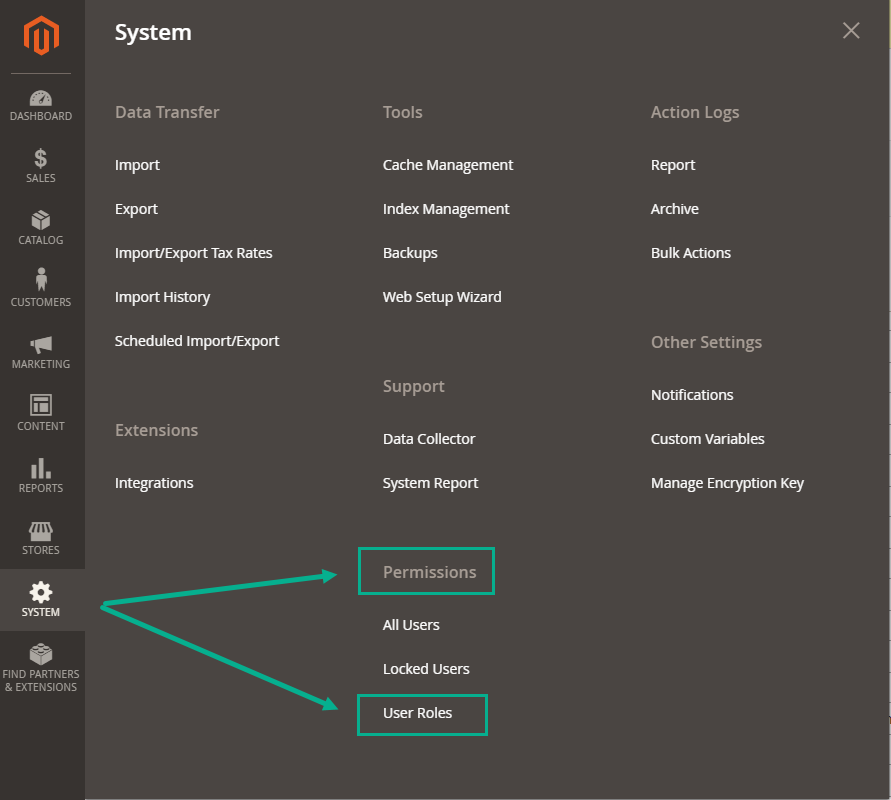Image resolution: width=891 pixels, height=800 pixels.
Task: Open the Dashboard gauge icon
Action: click(x=41, y=99)
